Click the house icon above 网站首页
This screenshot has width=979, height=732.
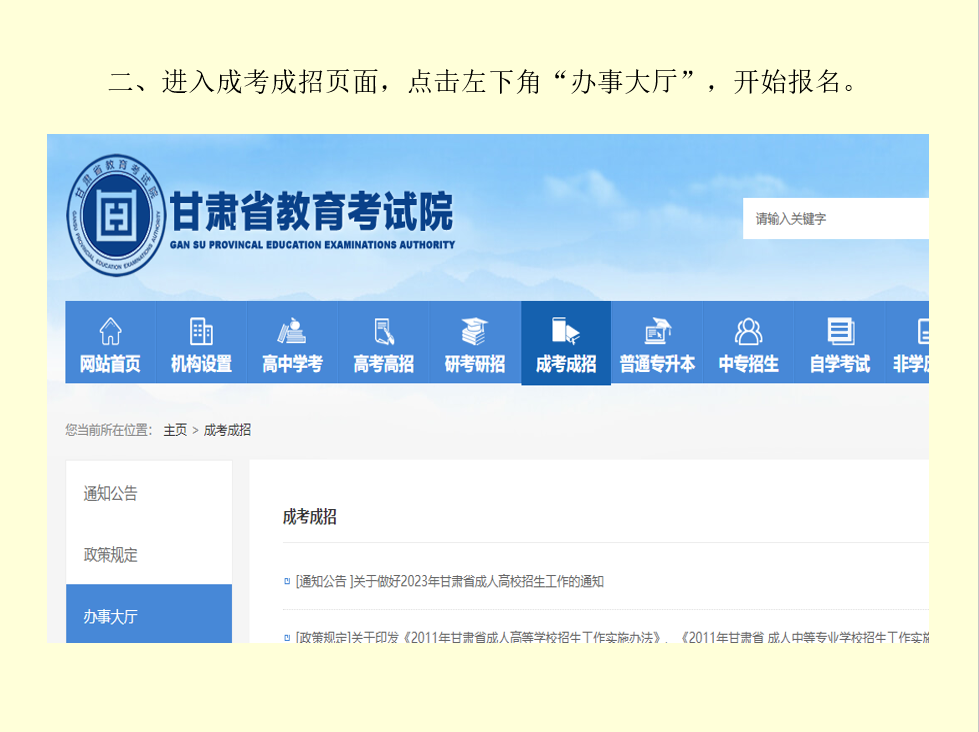pyautogui.click(x=110, y=331)
